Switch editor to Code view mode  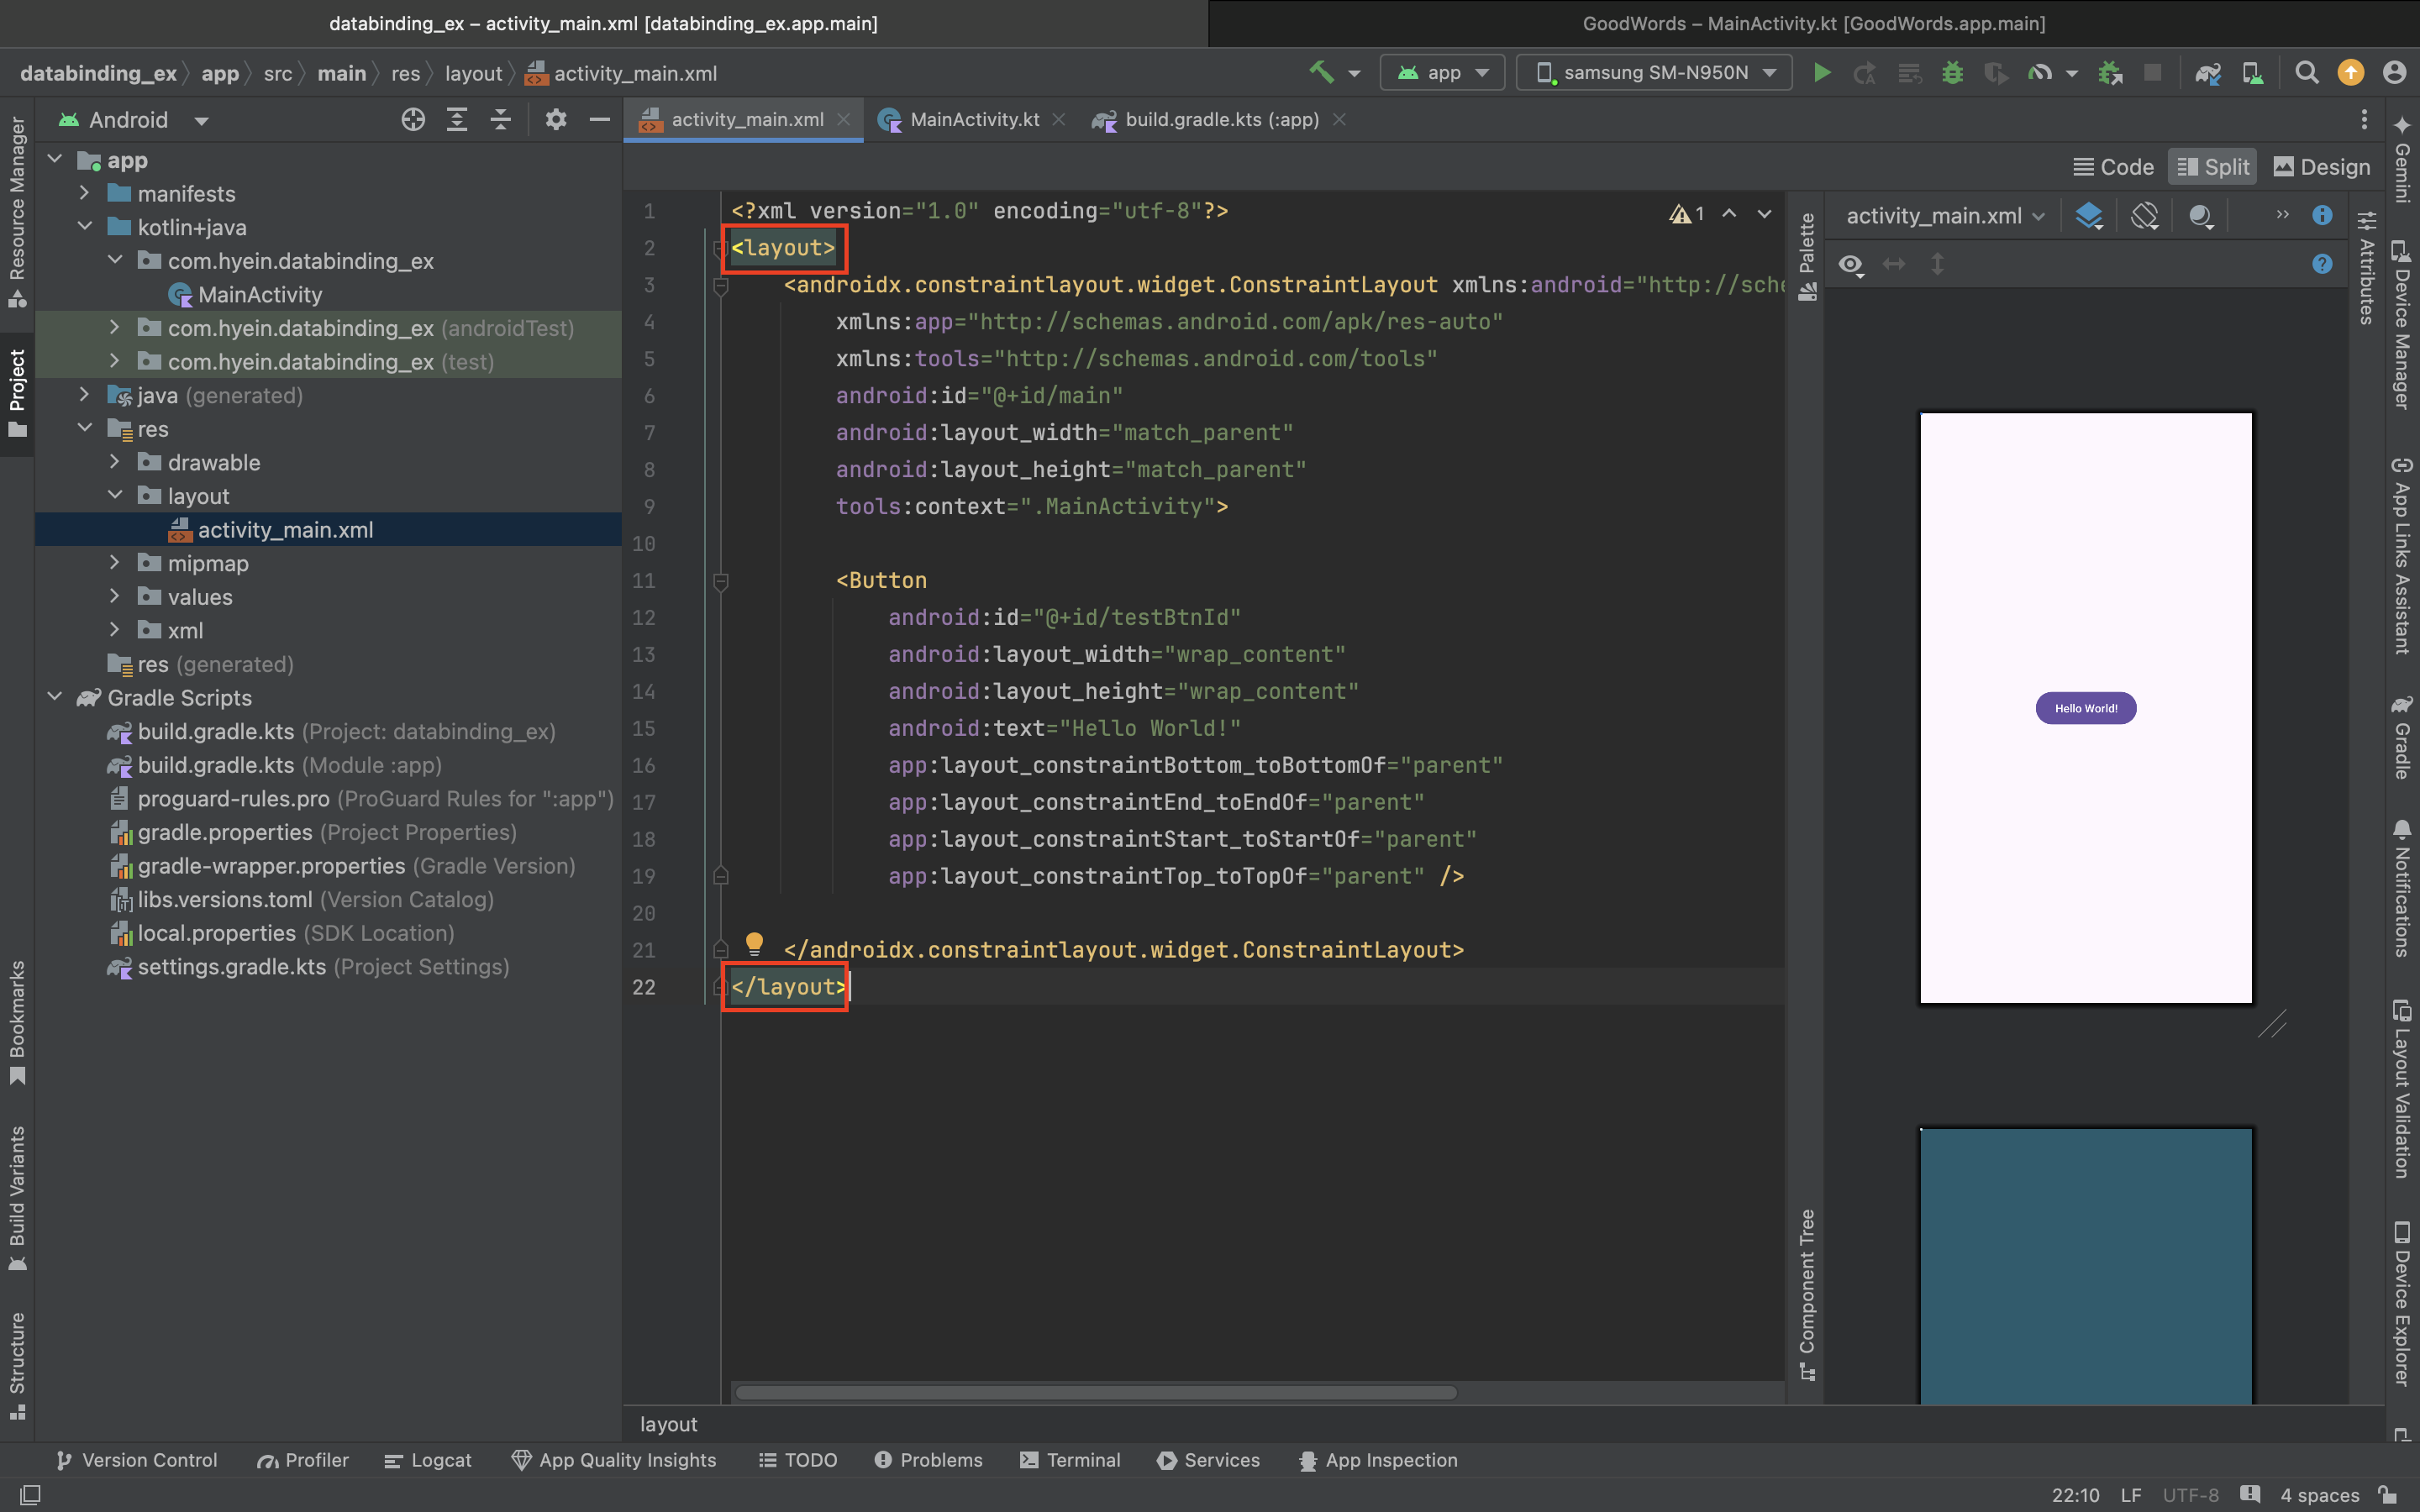click(x=2113, y=167)
